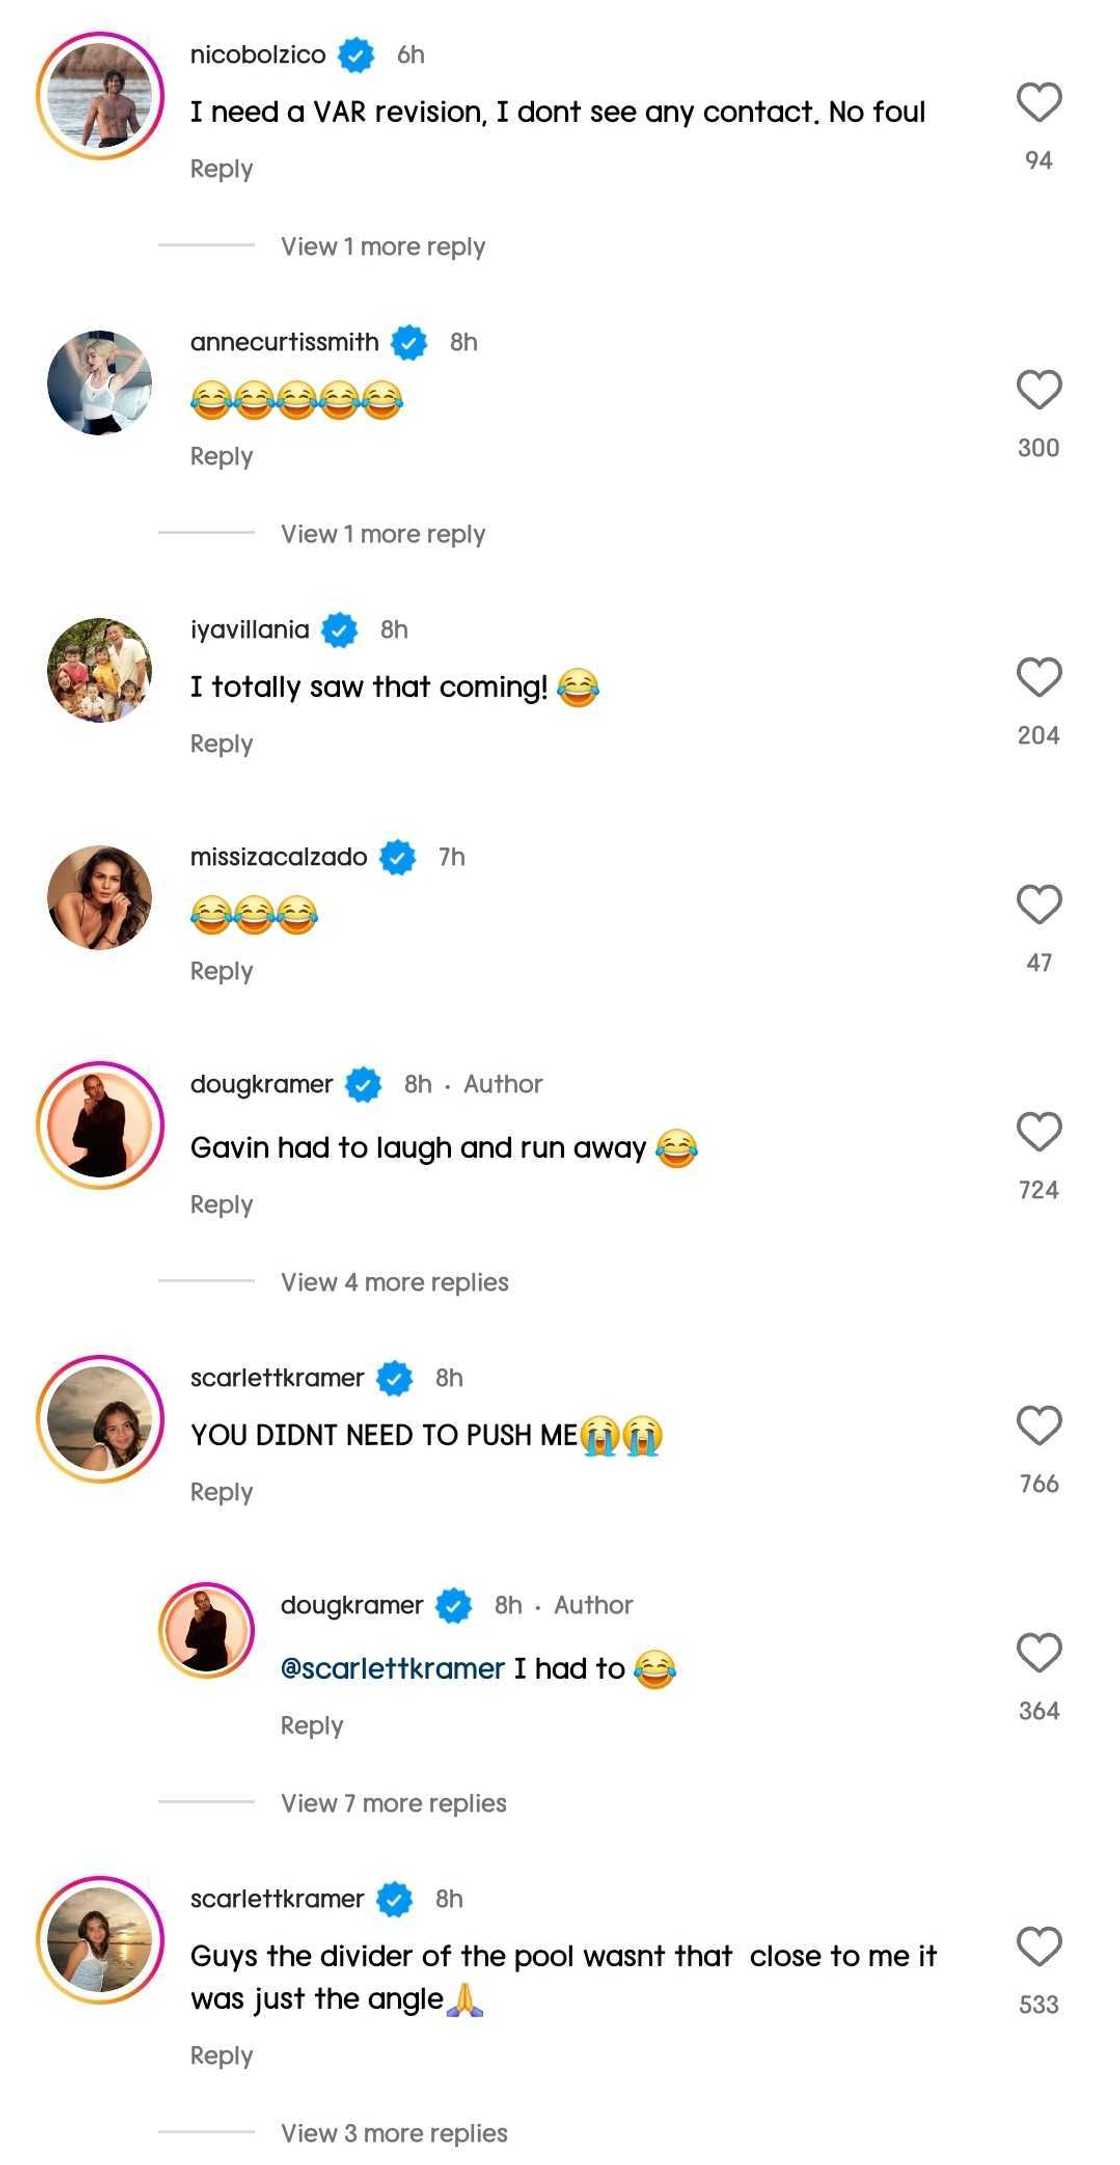The image size is (1120, 2165).
Task: Open the @scarlettkramer mention link
Action: coord(392,1669)
